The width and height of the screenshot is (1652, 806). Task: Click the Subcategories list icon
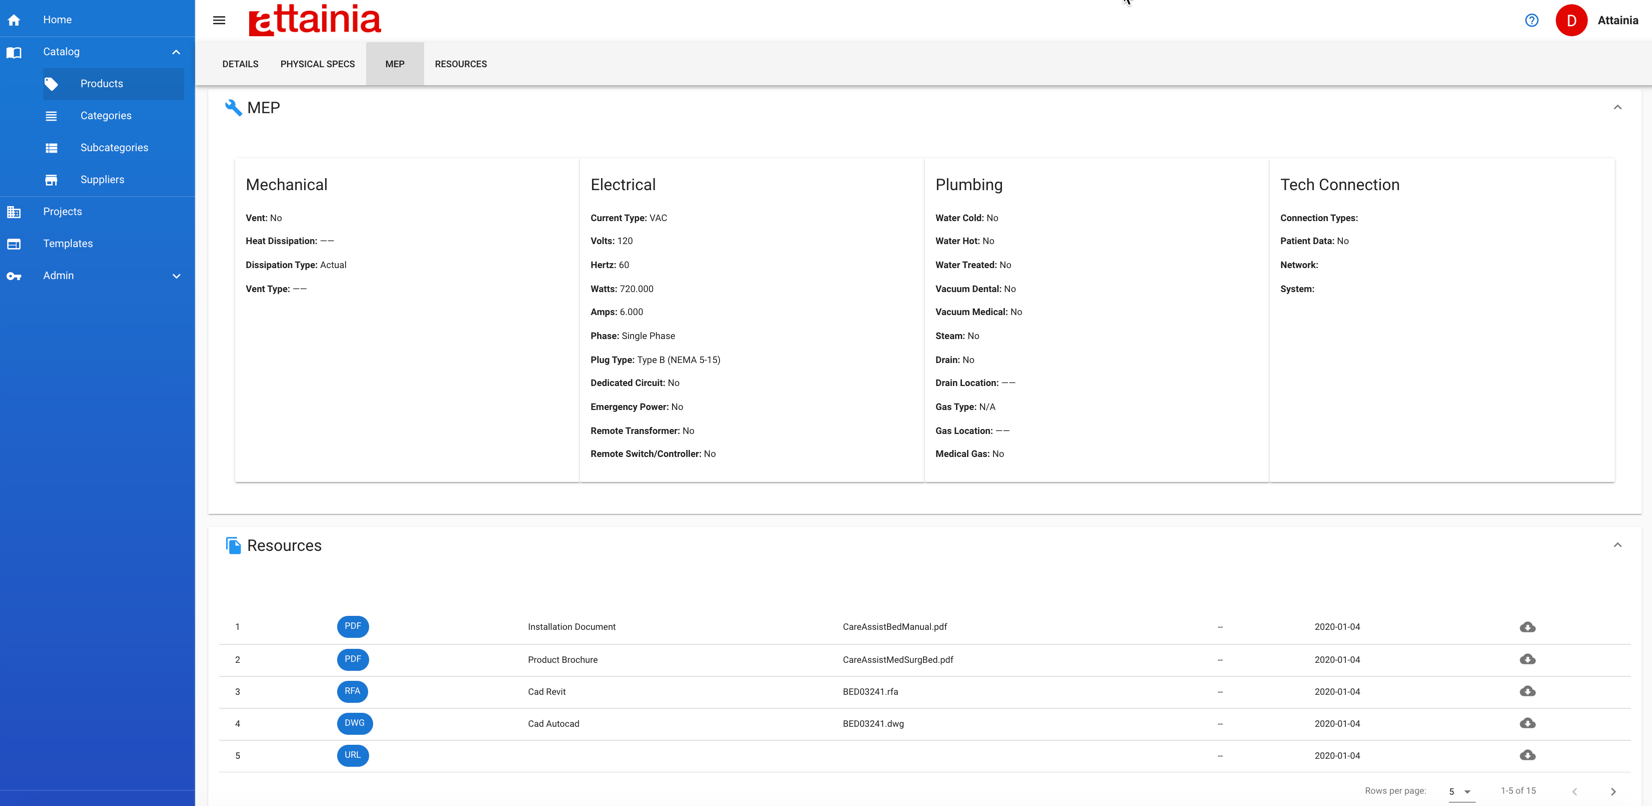click(x=51, y=148)
